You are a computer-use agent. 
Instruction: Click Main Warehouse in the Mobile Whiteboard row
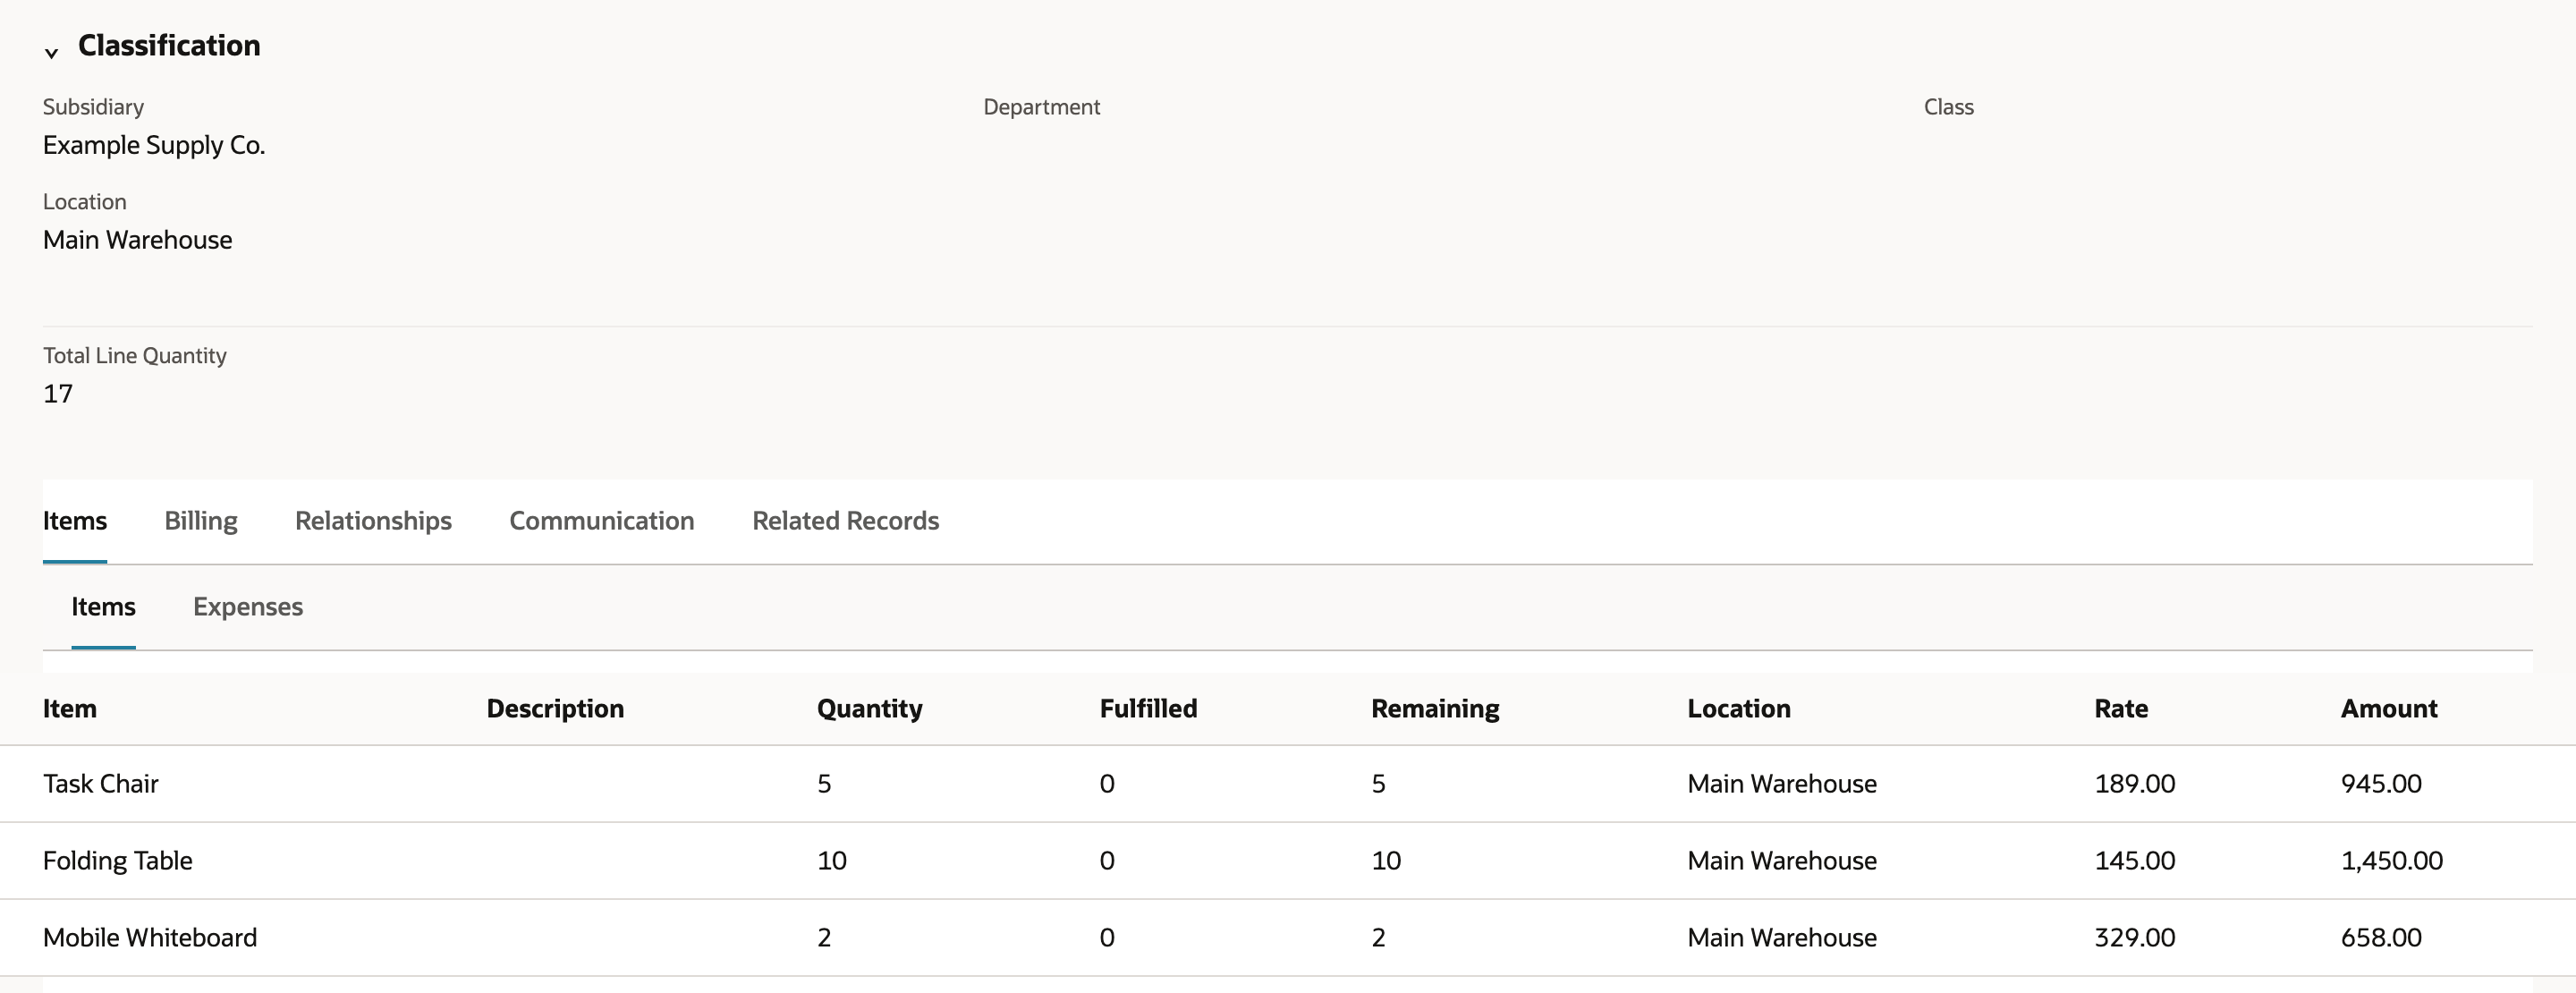click(x=1782, y=938)
